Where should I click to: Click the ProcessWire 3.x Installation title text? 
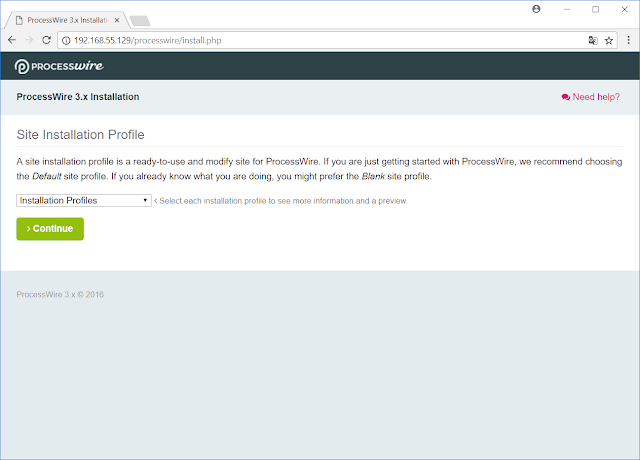coord(78,97)
